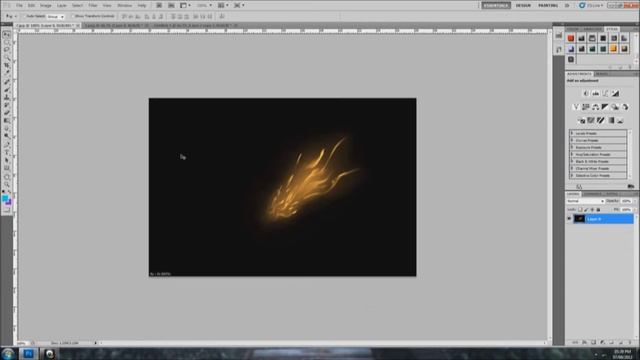The width and height of the screenshot is (640, 360).
Task: Select the Eyedropper tool
Action: tap(7, 73)
